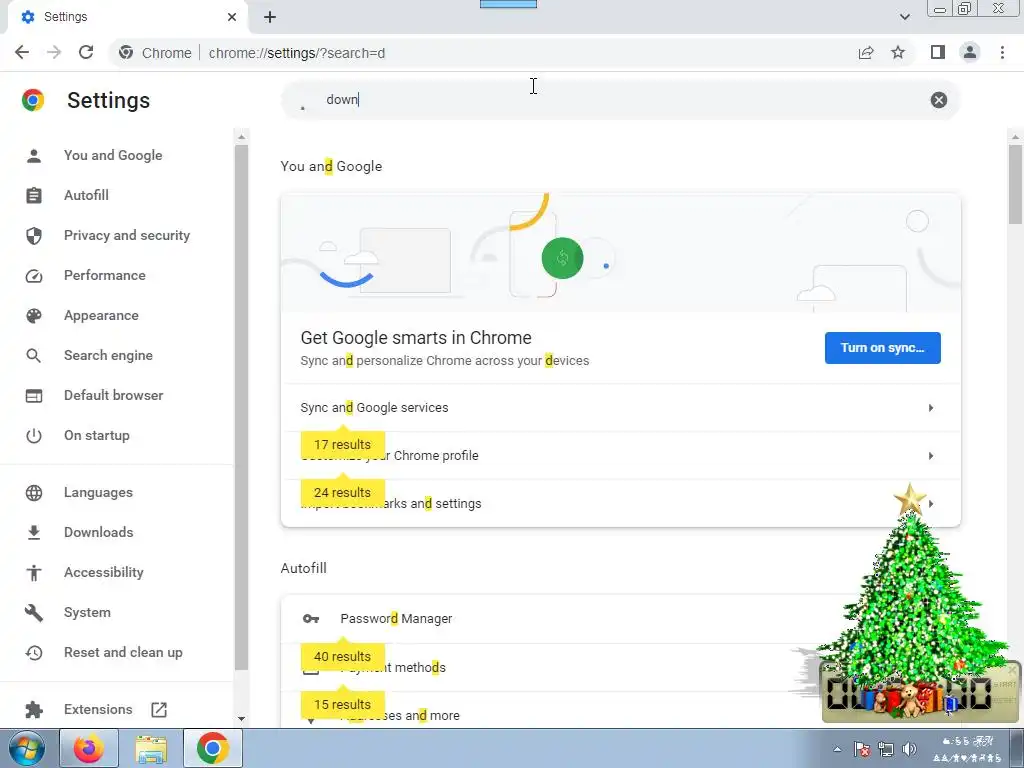Open Appearance settings section
1024x768 pixels.
pyautogui.click(x=101, y=315)
